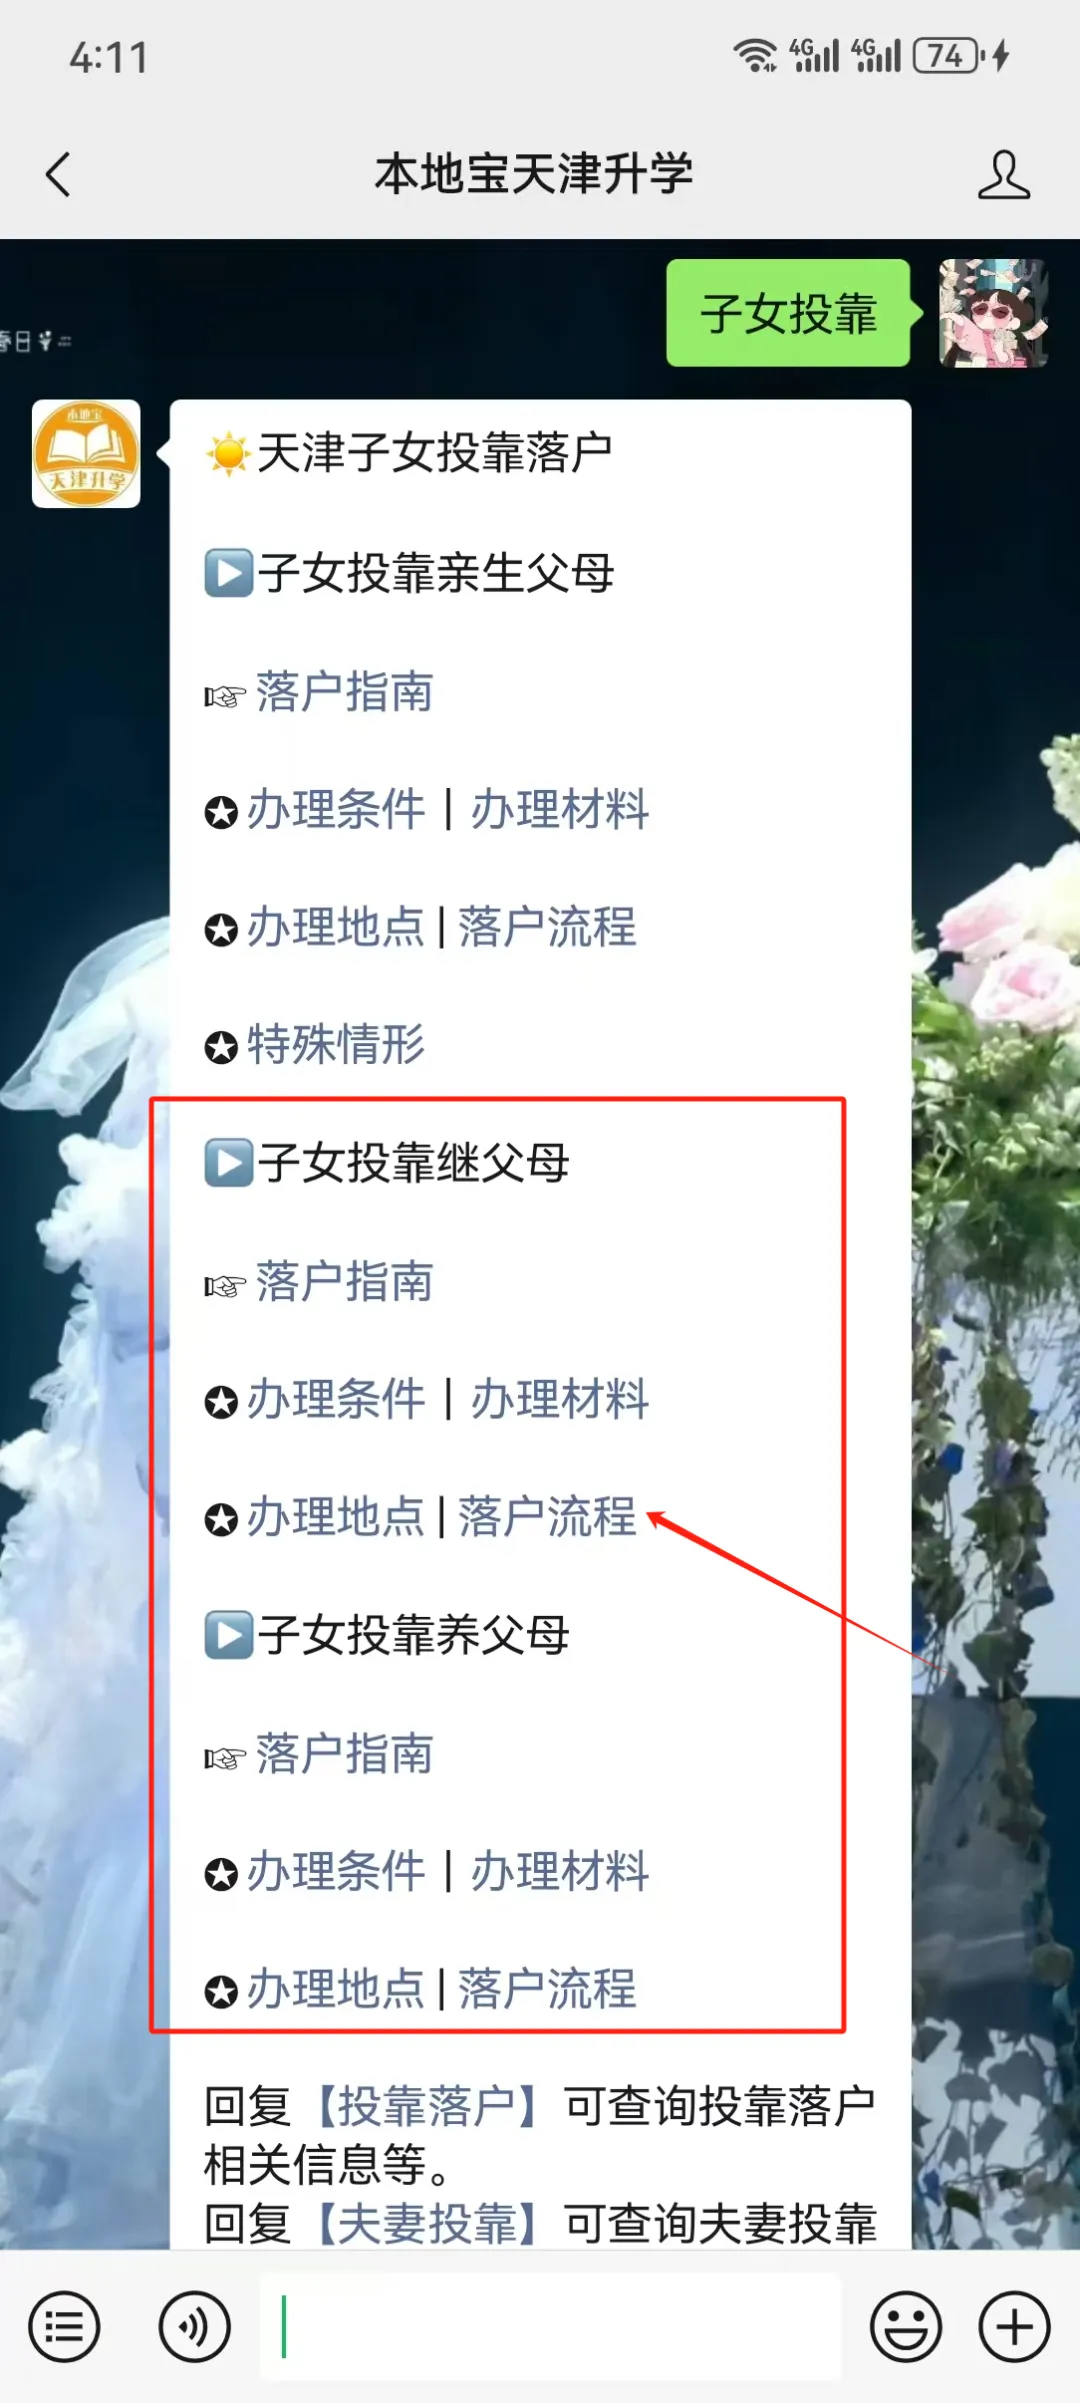Image resolution: width=1080 pixels, height=2403 pixels.
Task: Tap the user's cartoon avatar thumbnail
Action: point(993,313)
